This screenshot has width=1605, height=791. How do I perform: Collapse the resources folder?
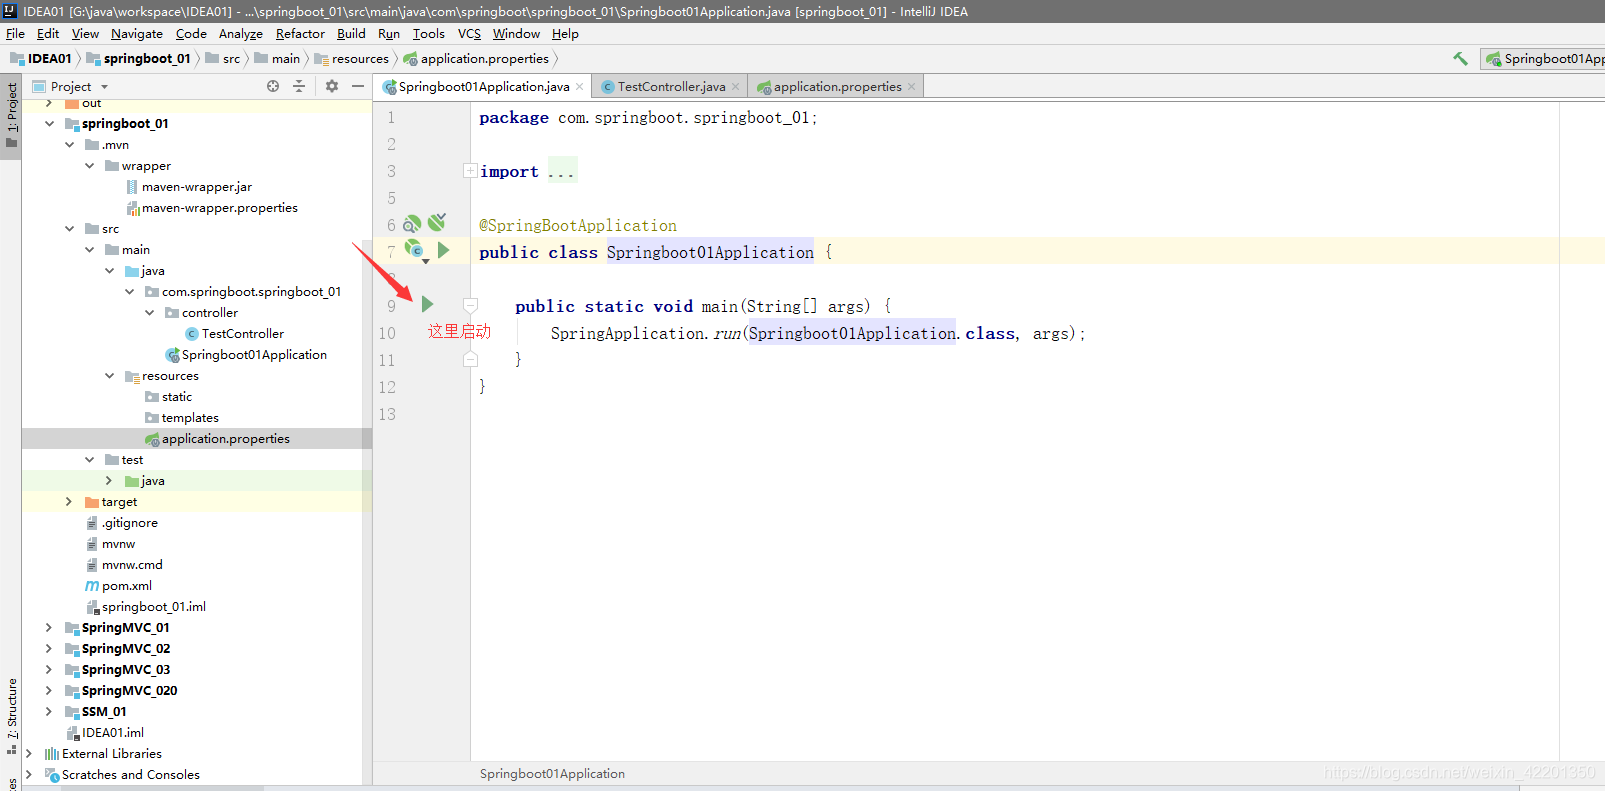[x=109, y=376]
